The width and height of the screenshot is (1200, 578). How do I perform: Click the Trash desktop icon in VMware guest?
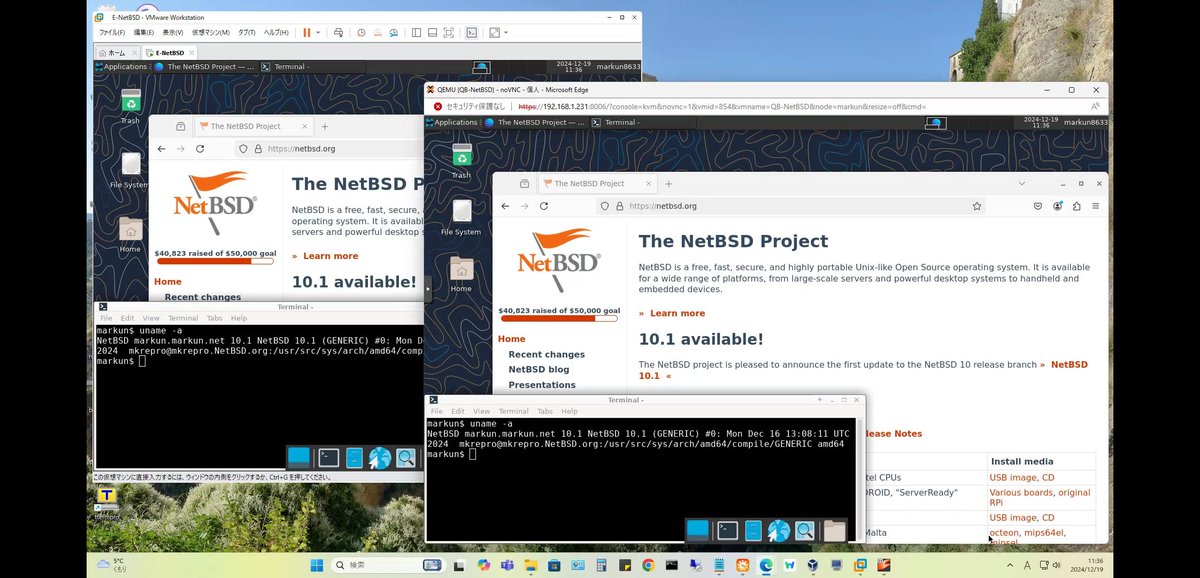pos(130,106)
